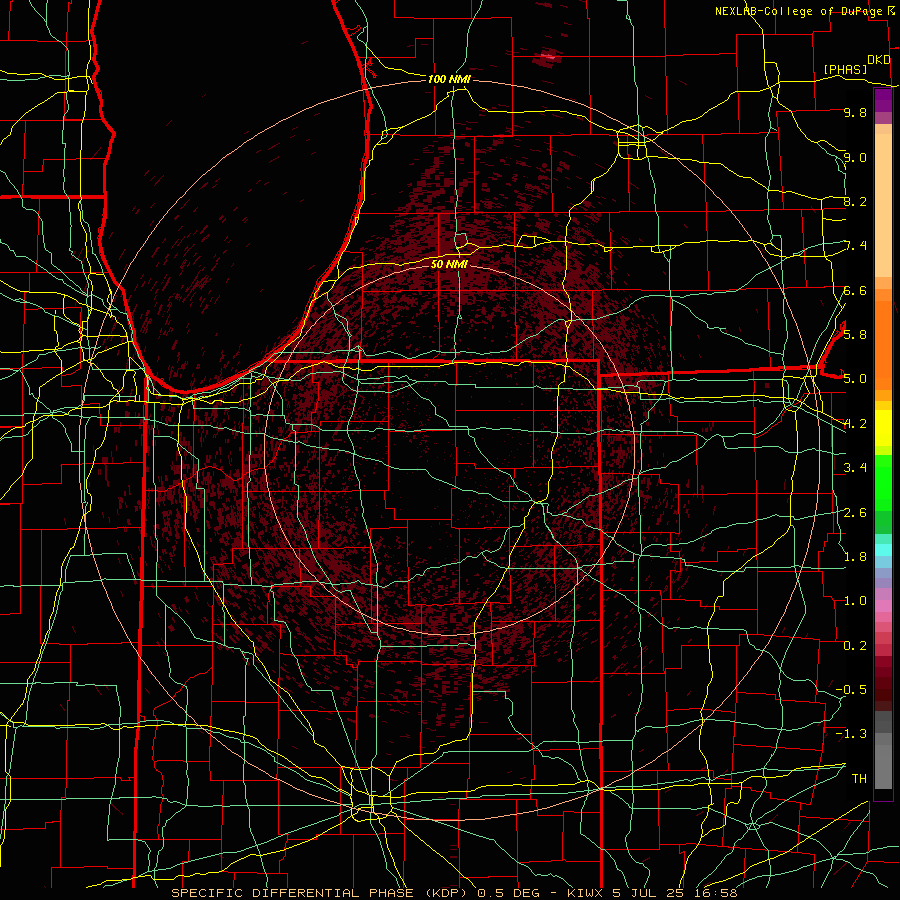Pick the bright yellow color band

[883, 428]
